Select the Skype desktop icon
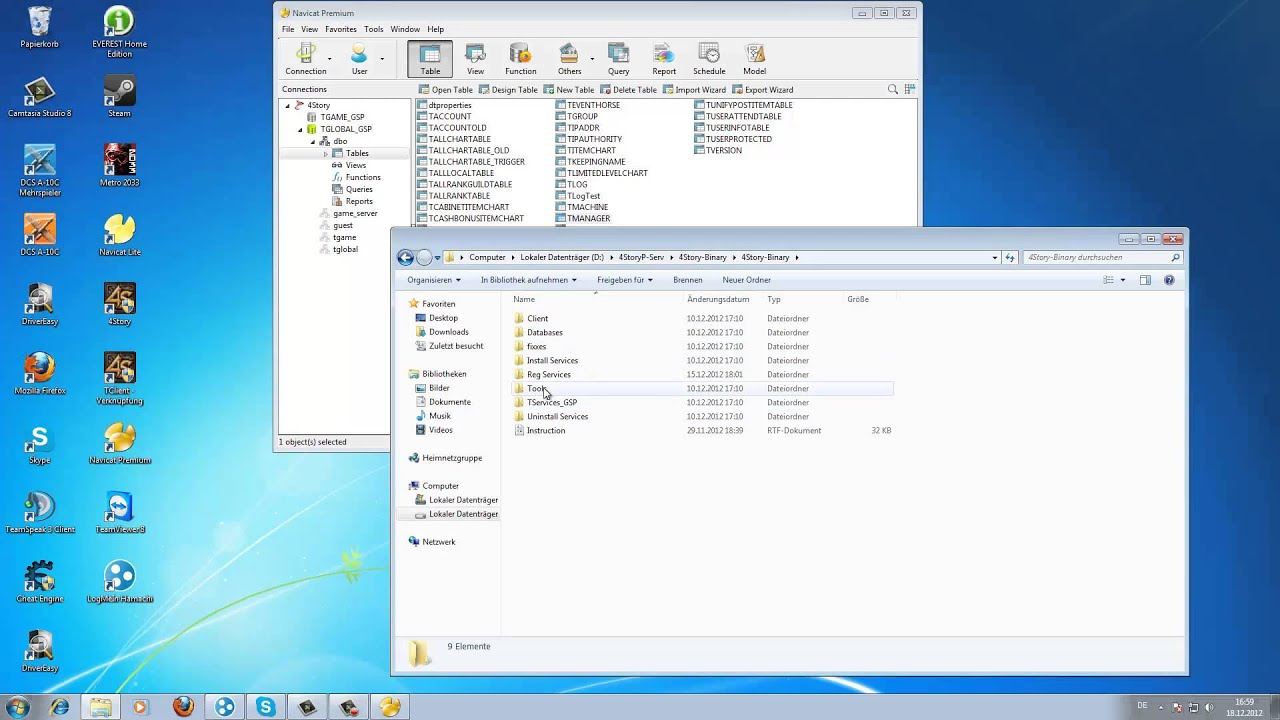The width and height of the screenshot is (1280, 720). click(x=40, y=444)
